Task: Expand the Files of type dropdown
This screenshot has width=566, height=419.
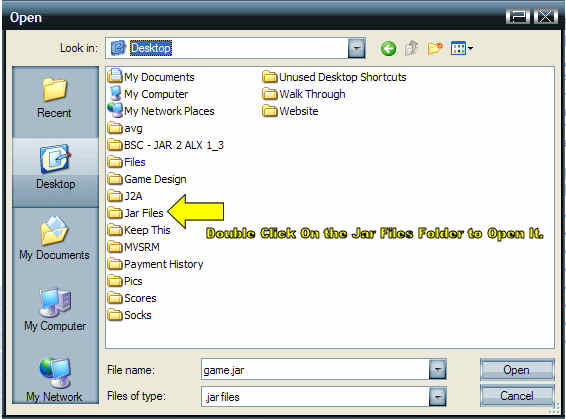Action: click(x=437, y=397)
